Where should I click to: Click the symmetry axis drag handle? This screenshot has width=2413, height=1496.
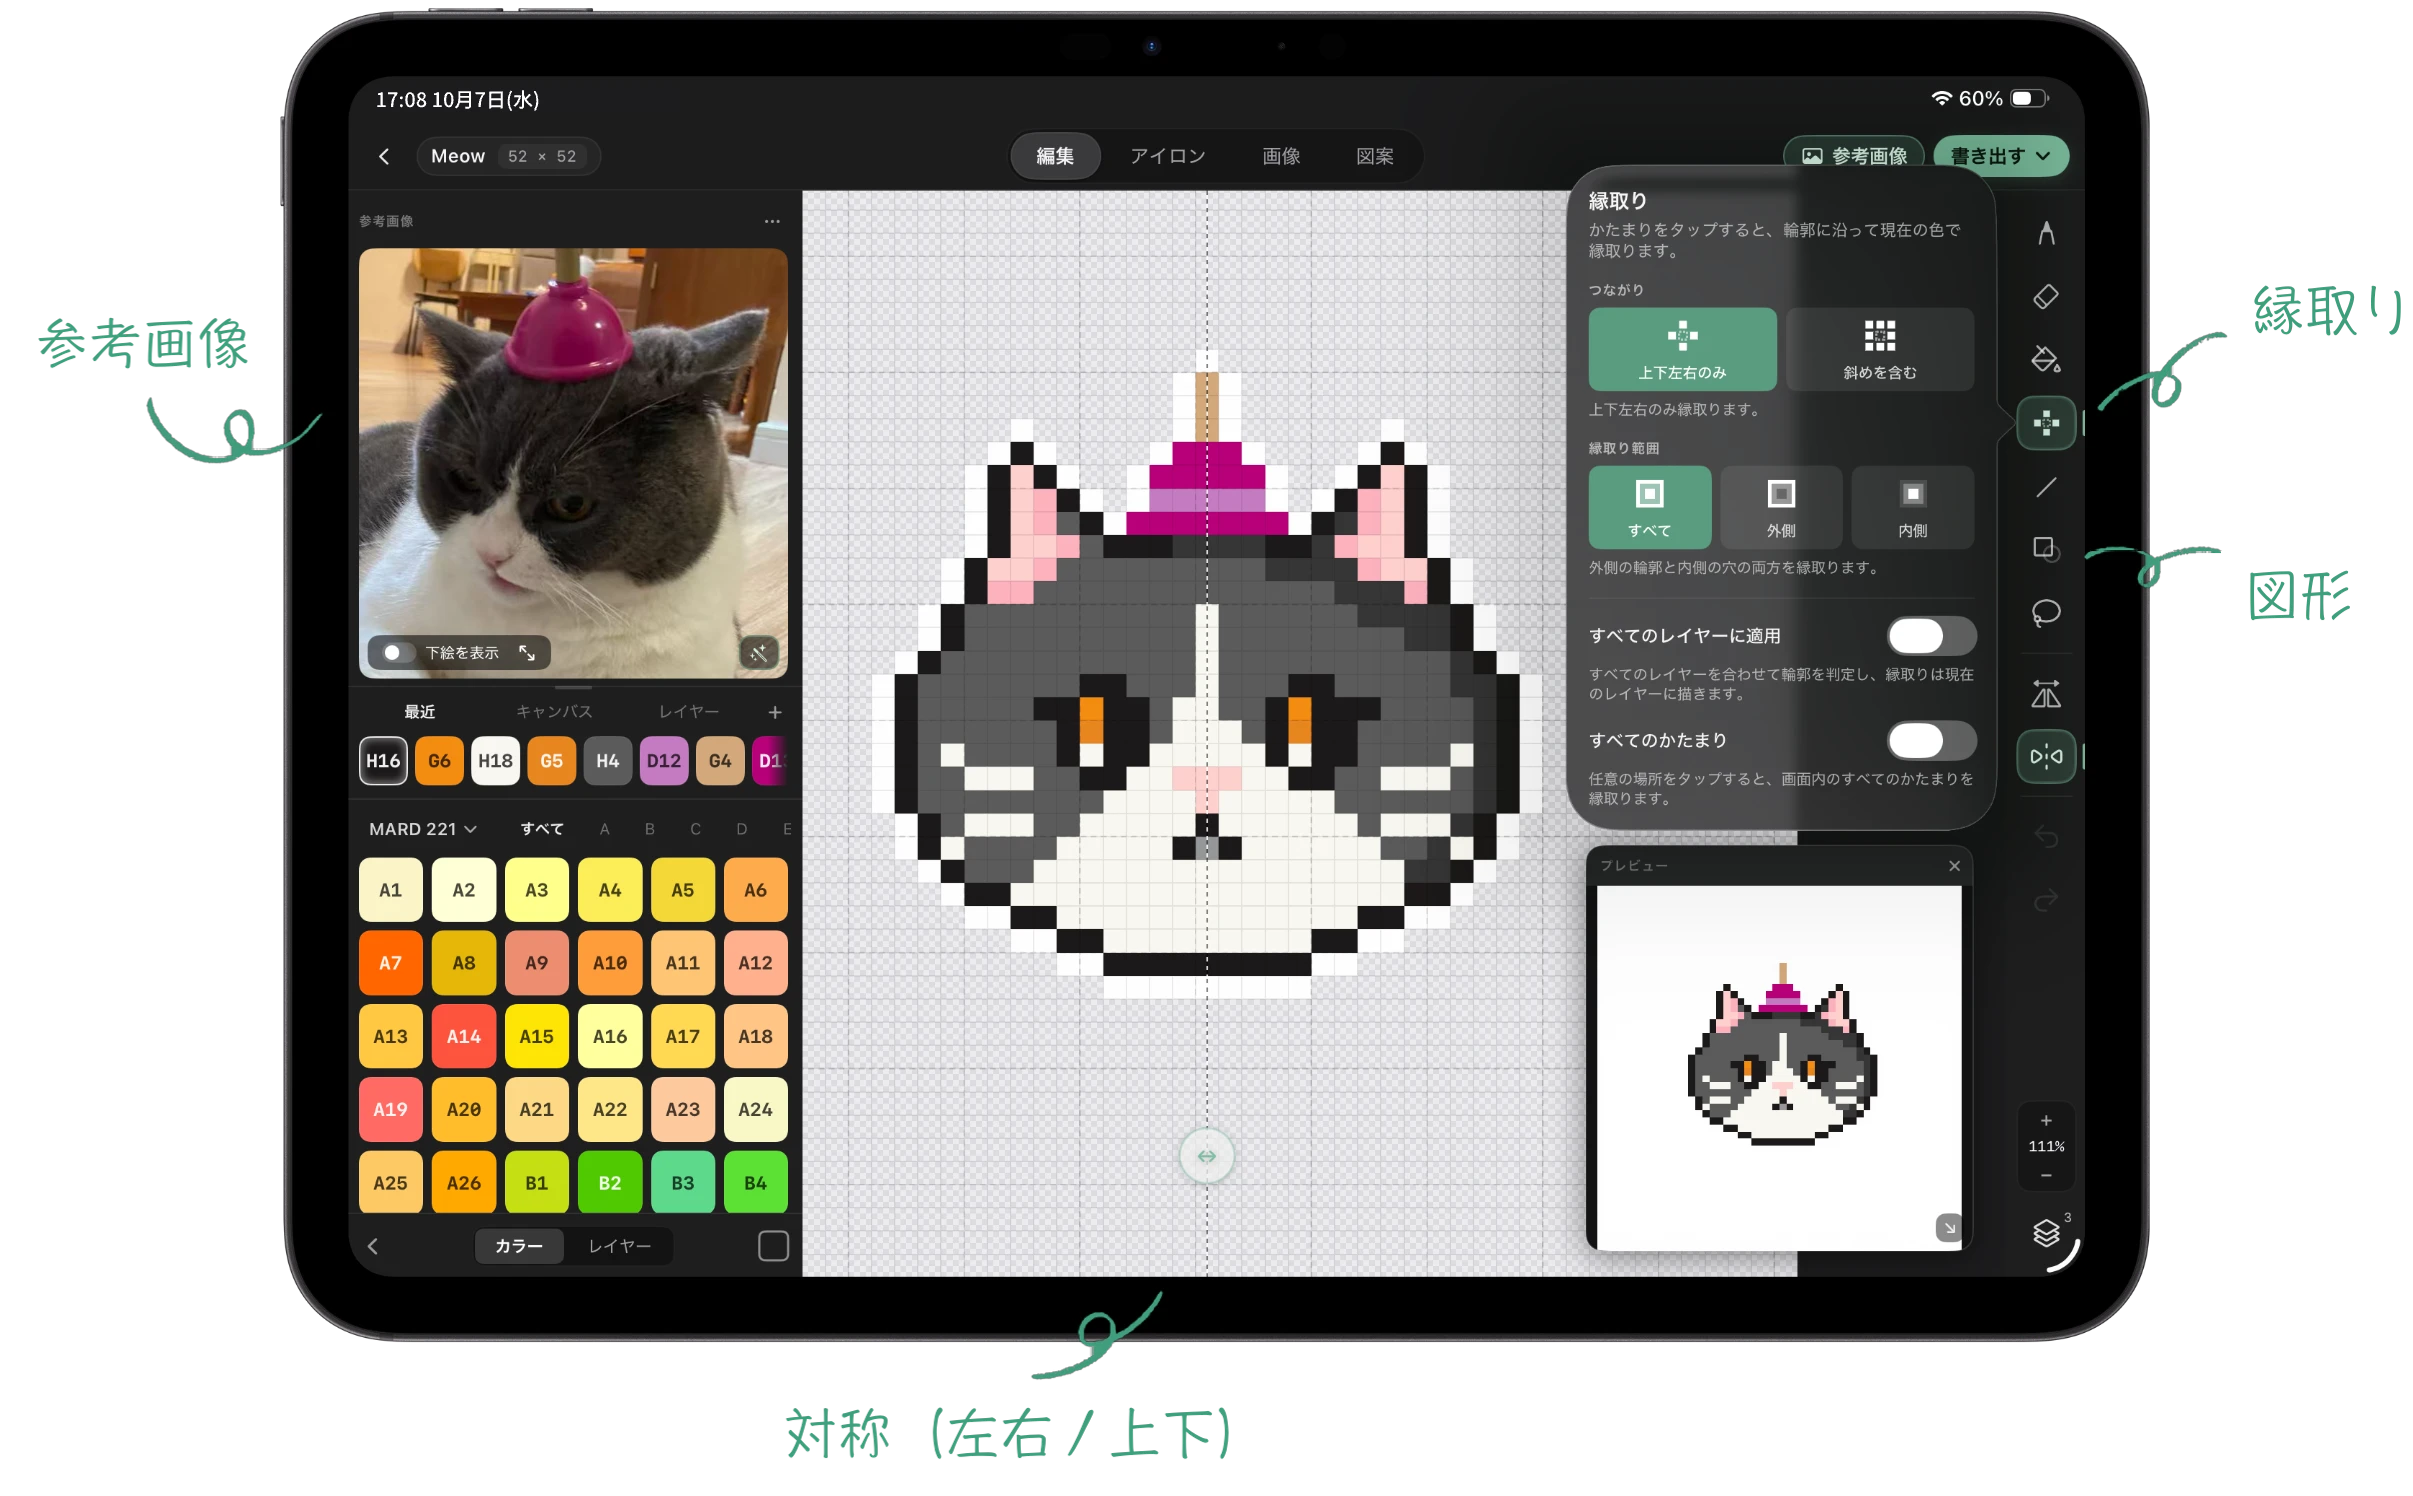click(1206, 1156)
